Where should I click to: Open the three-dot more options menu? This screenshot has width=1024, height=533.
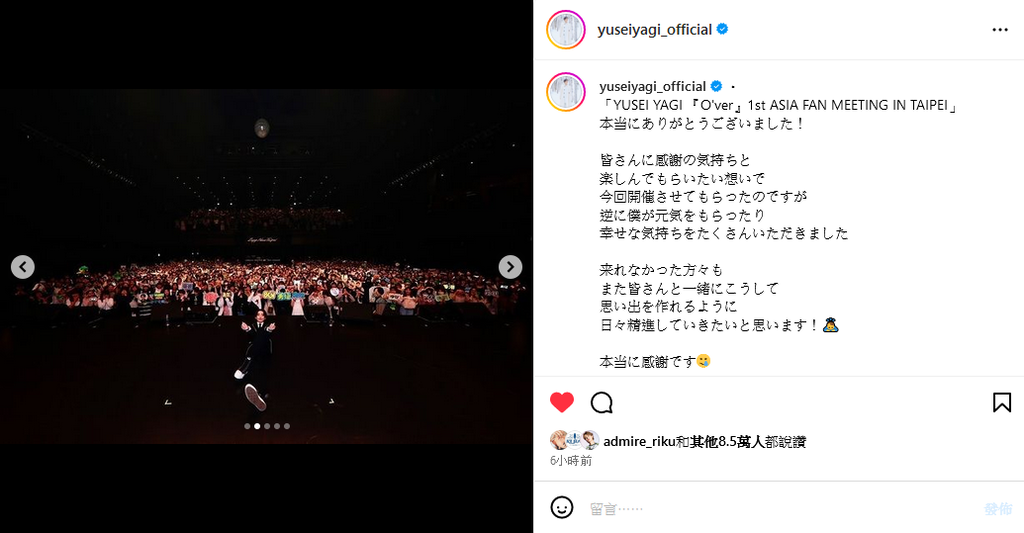(1000, 30)
